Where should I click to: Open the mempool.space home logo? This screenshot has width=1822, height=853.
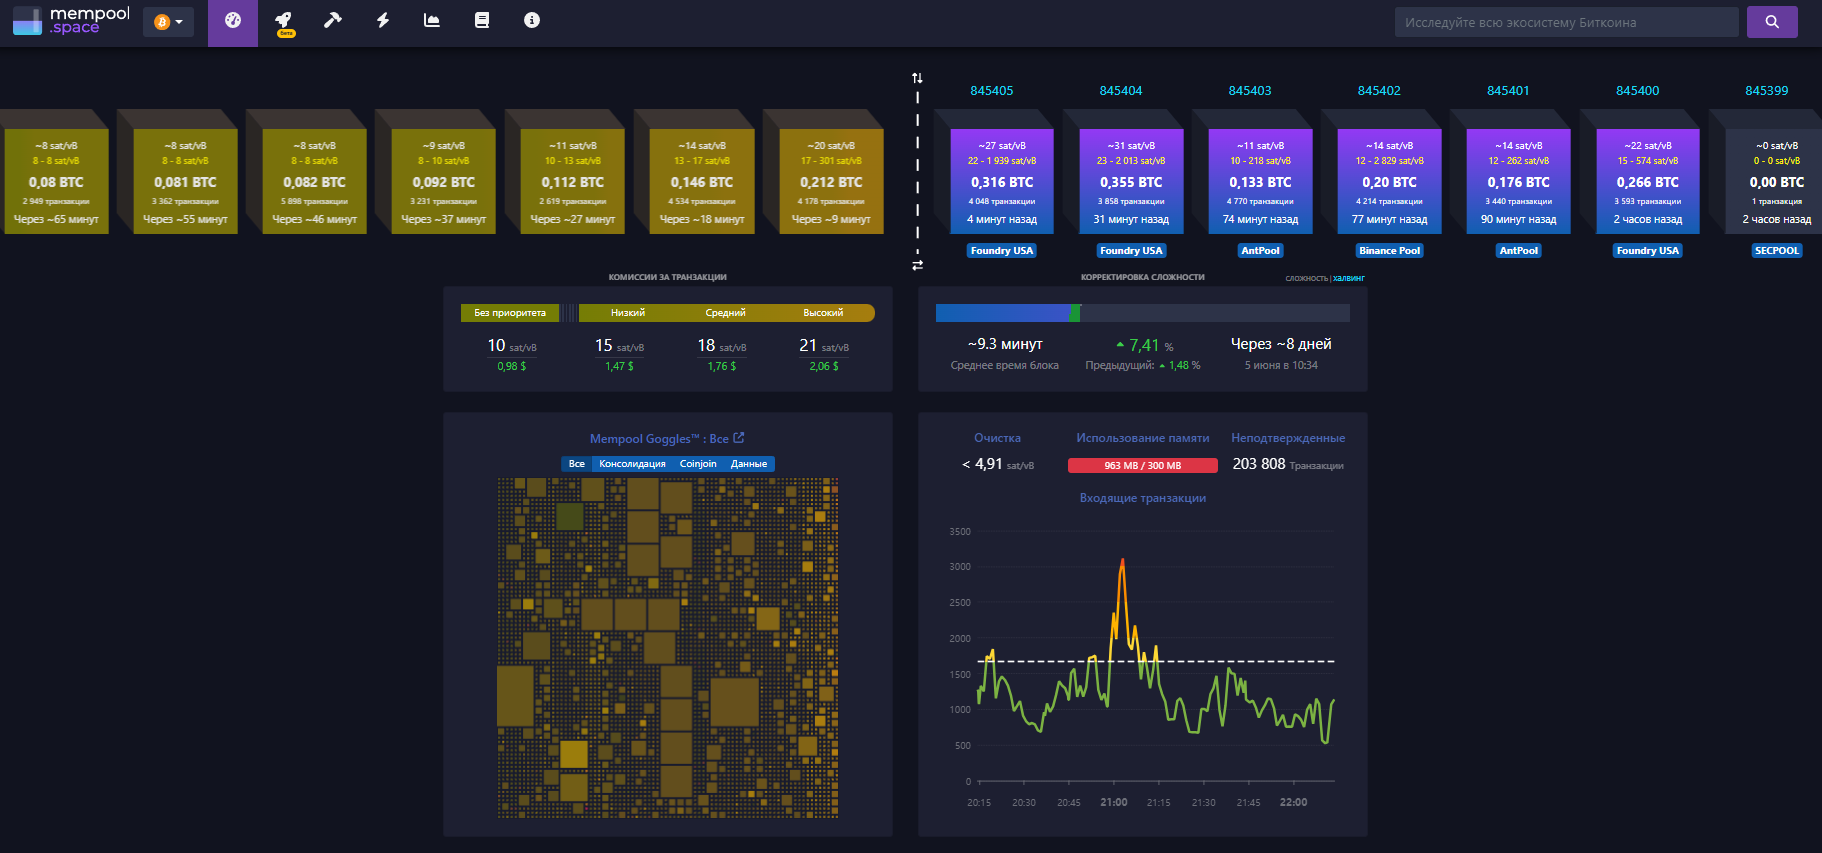click(71, 21)
